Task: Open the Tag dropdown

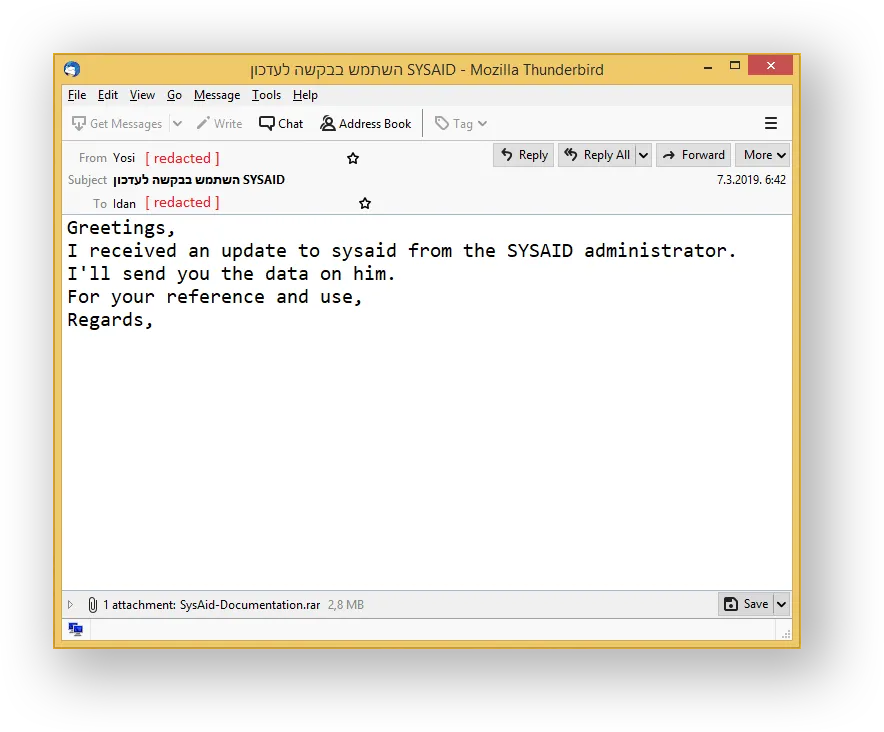Action: (x=461, y=124)
